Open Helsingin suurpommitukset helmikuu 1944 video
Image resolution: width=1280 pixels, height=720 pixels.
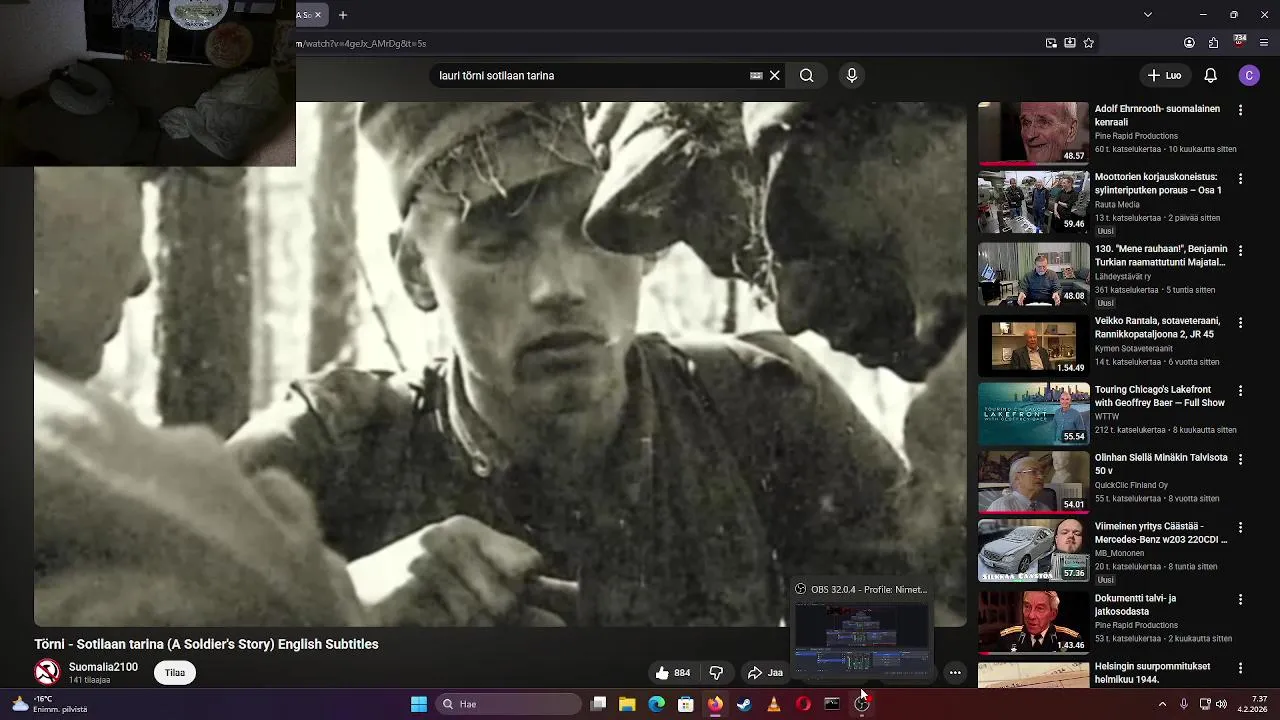coord(1152,673)
